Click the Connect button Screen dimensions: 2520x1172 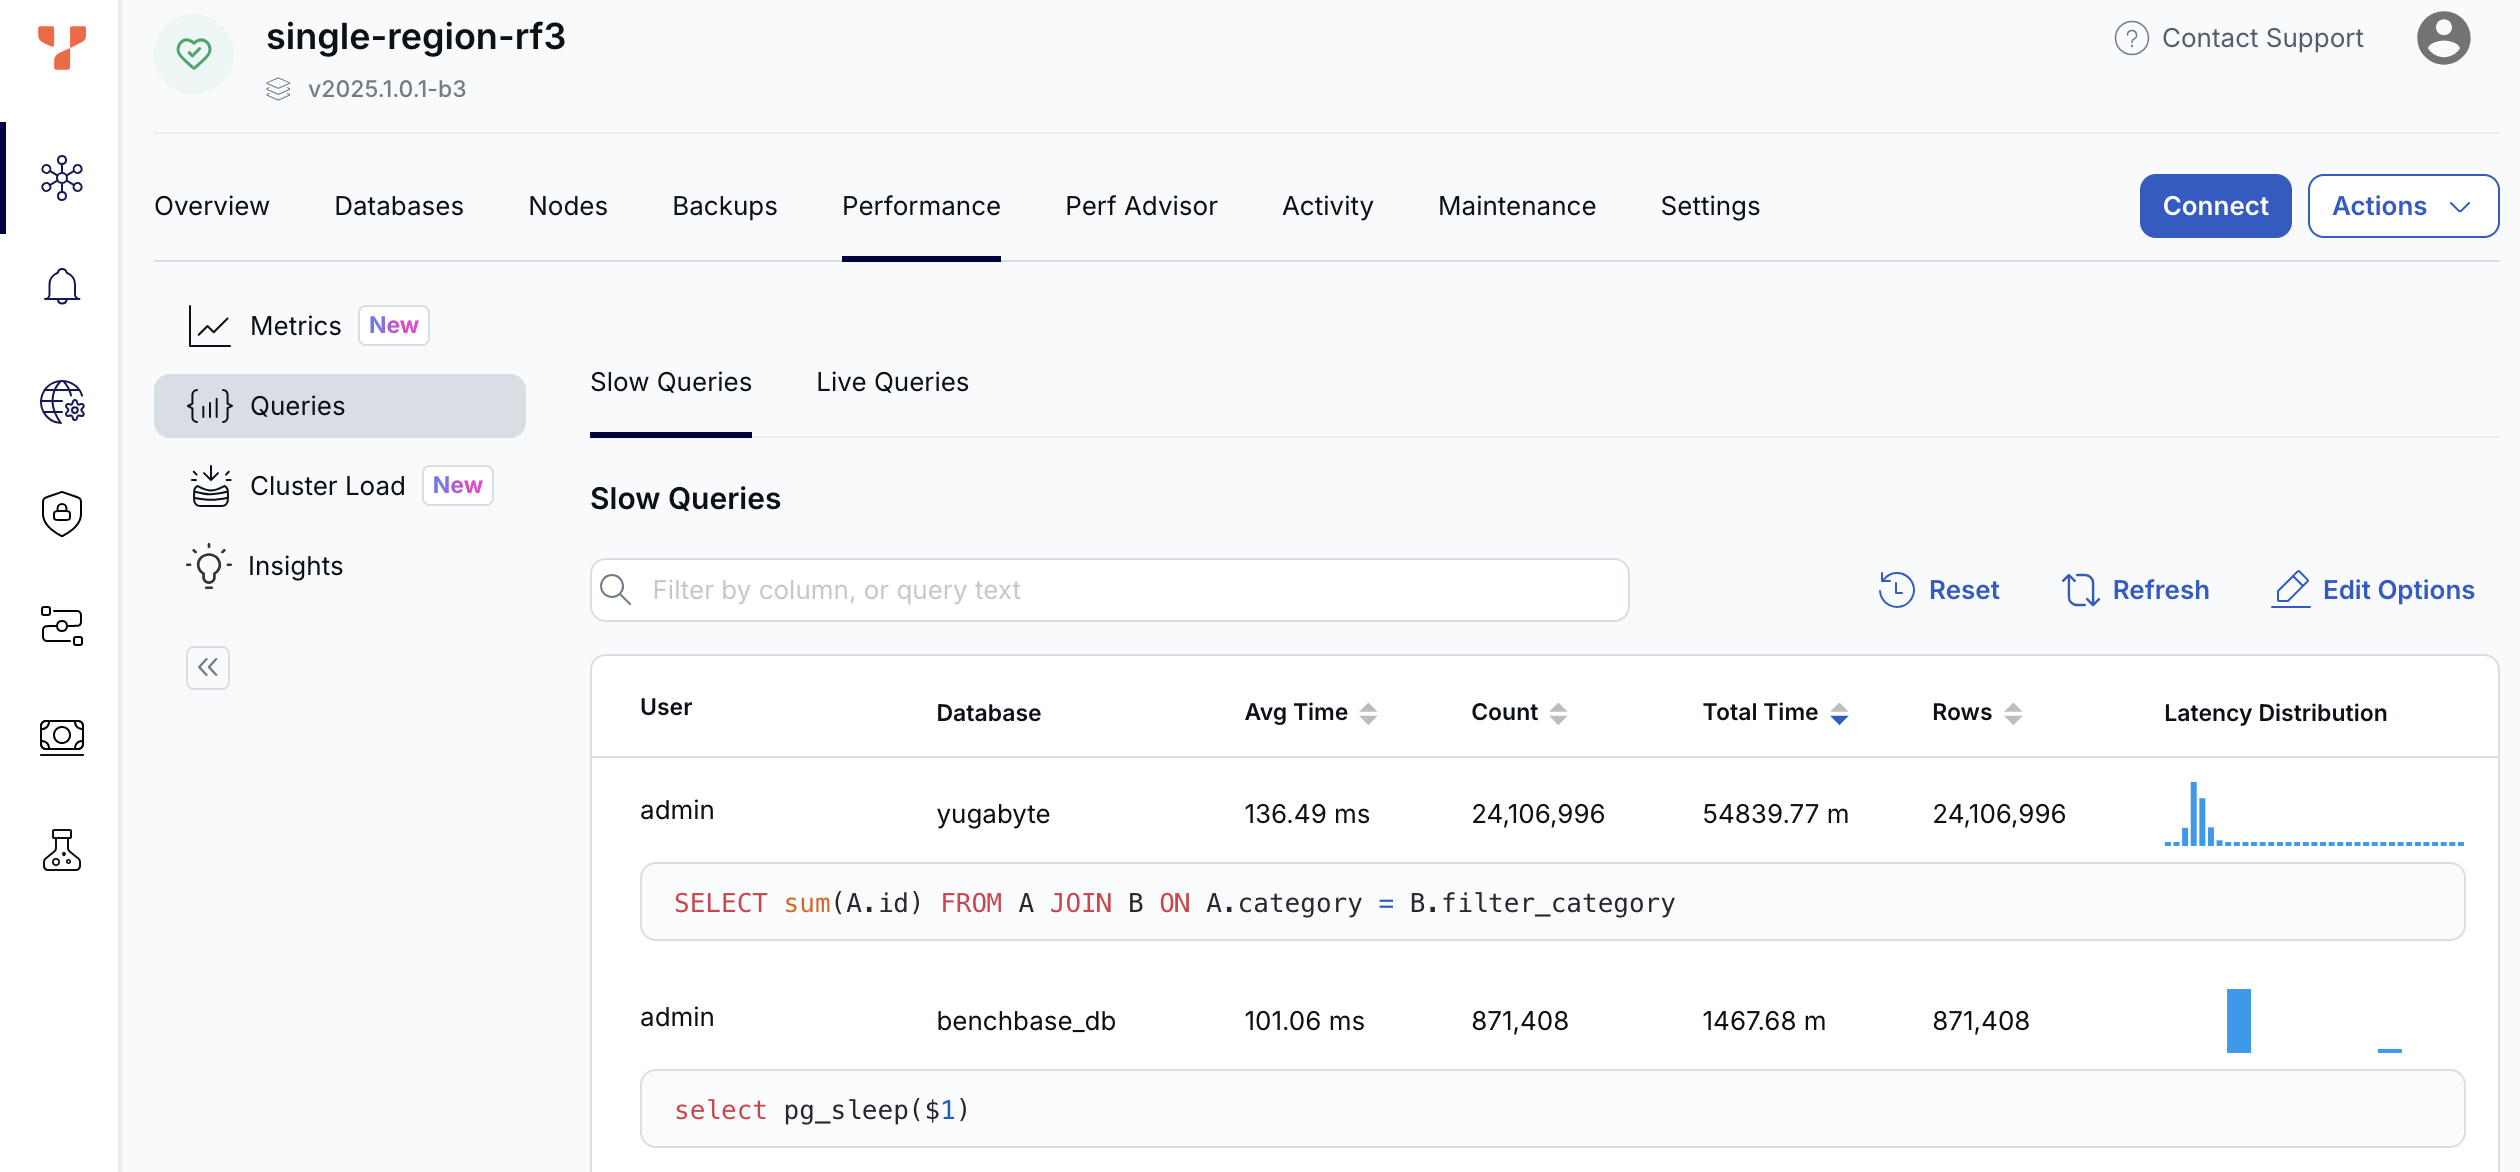[2215, 205]
